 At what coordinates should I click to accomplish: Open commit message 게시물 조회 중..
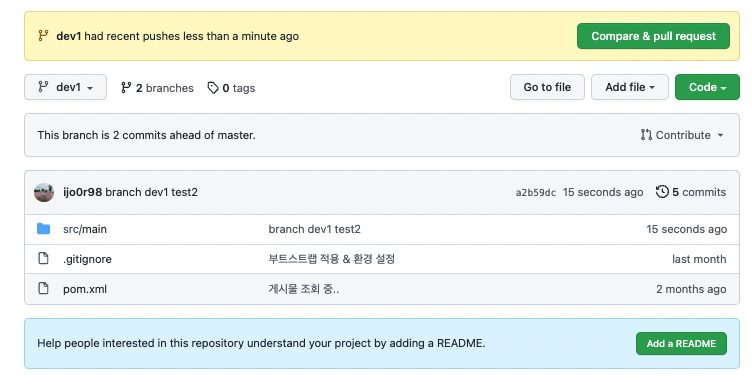pos(304,289)
